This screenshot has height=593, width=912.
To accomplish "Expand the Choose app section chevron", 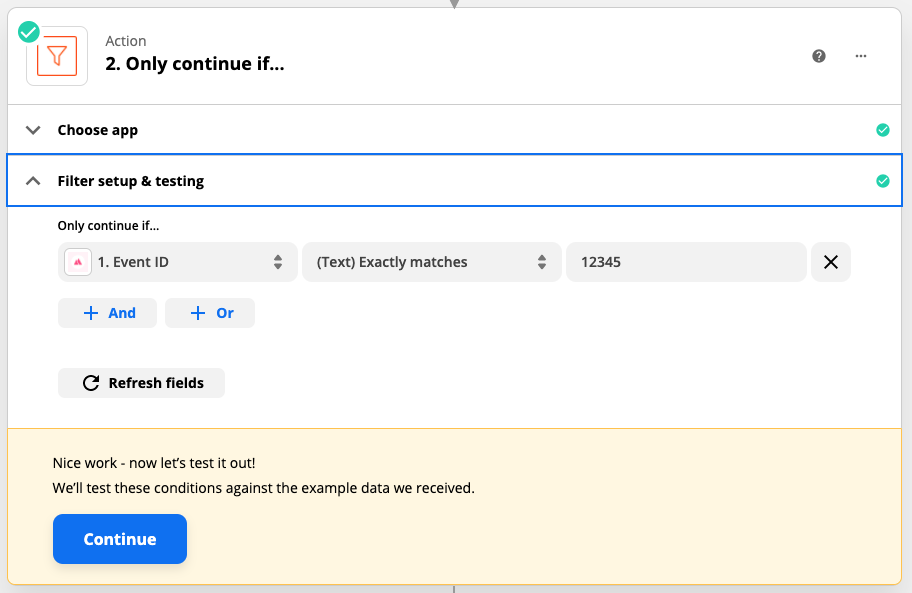I will (33, 130).
